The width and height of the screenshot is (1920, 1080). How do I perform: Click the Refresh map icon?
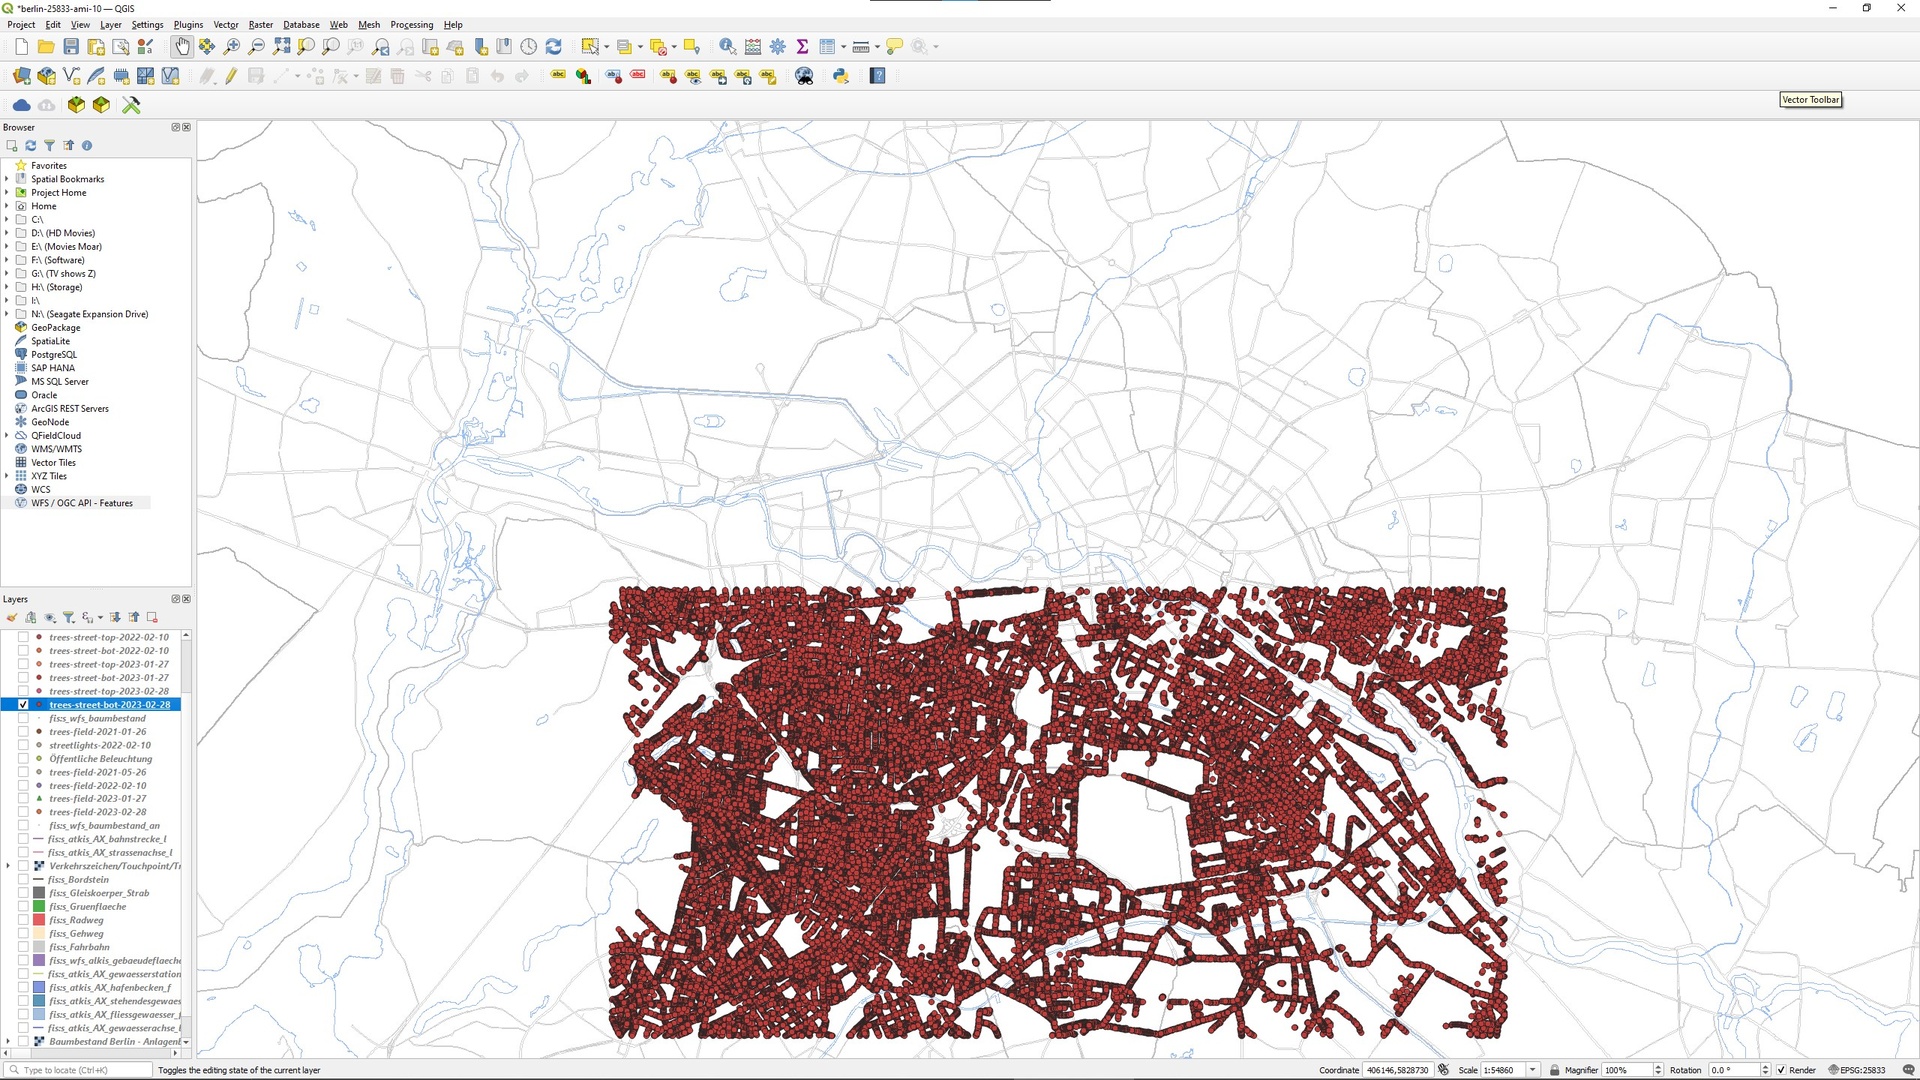click(553, 47)
